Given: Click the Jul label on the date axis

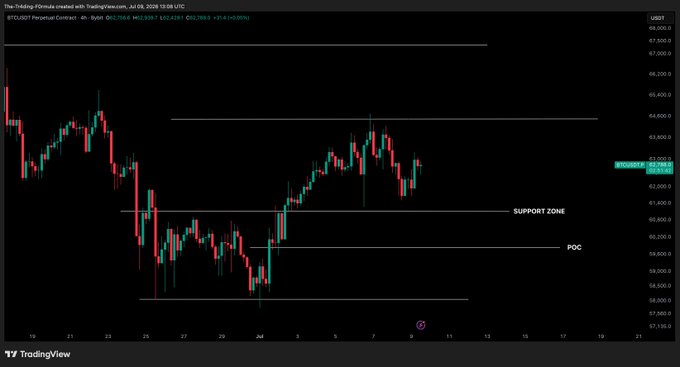Looking at the screenshot, I should point(259,336).
